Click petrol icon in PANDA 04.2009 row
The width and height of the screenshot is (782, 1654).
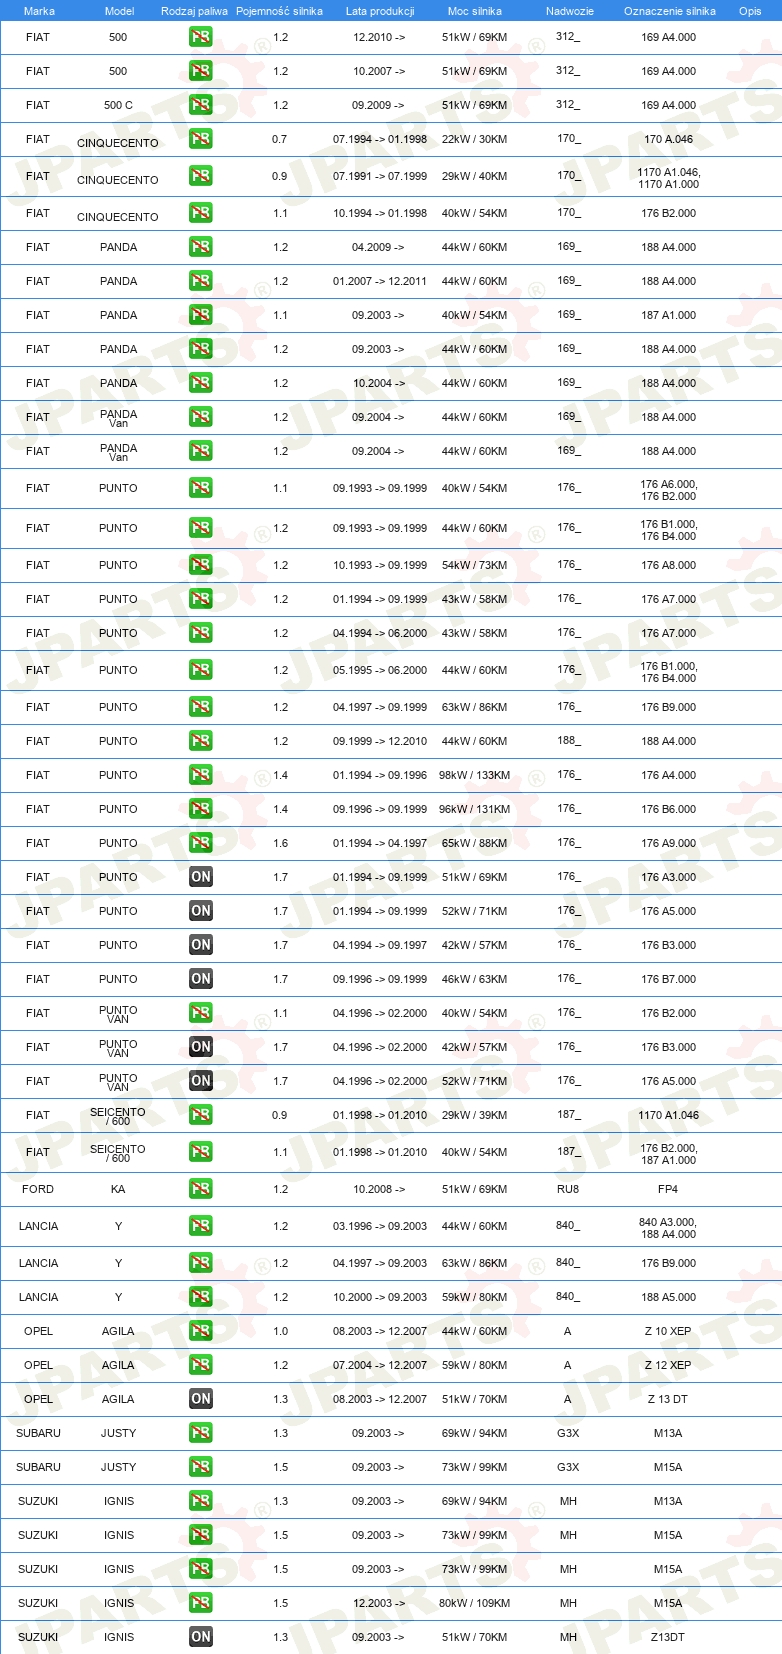click(x=201, y=247)
